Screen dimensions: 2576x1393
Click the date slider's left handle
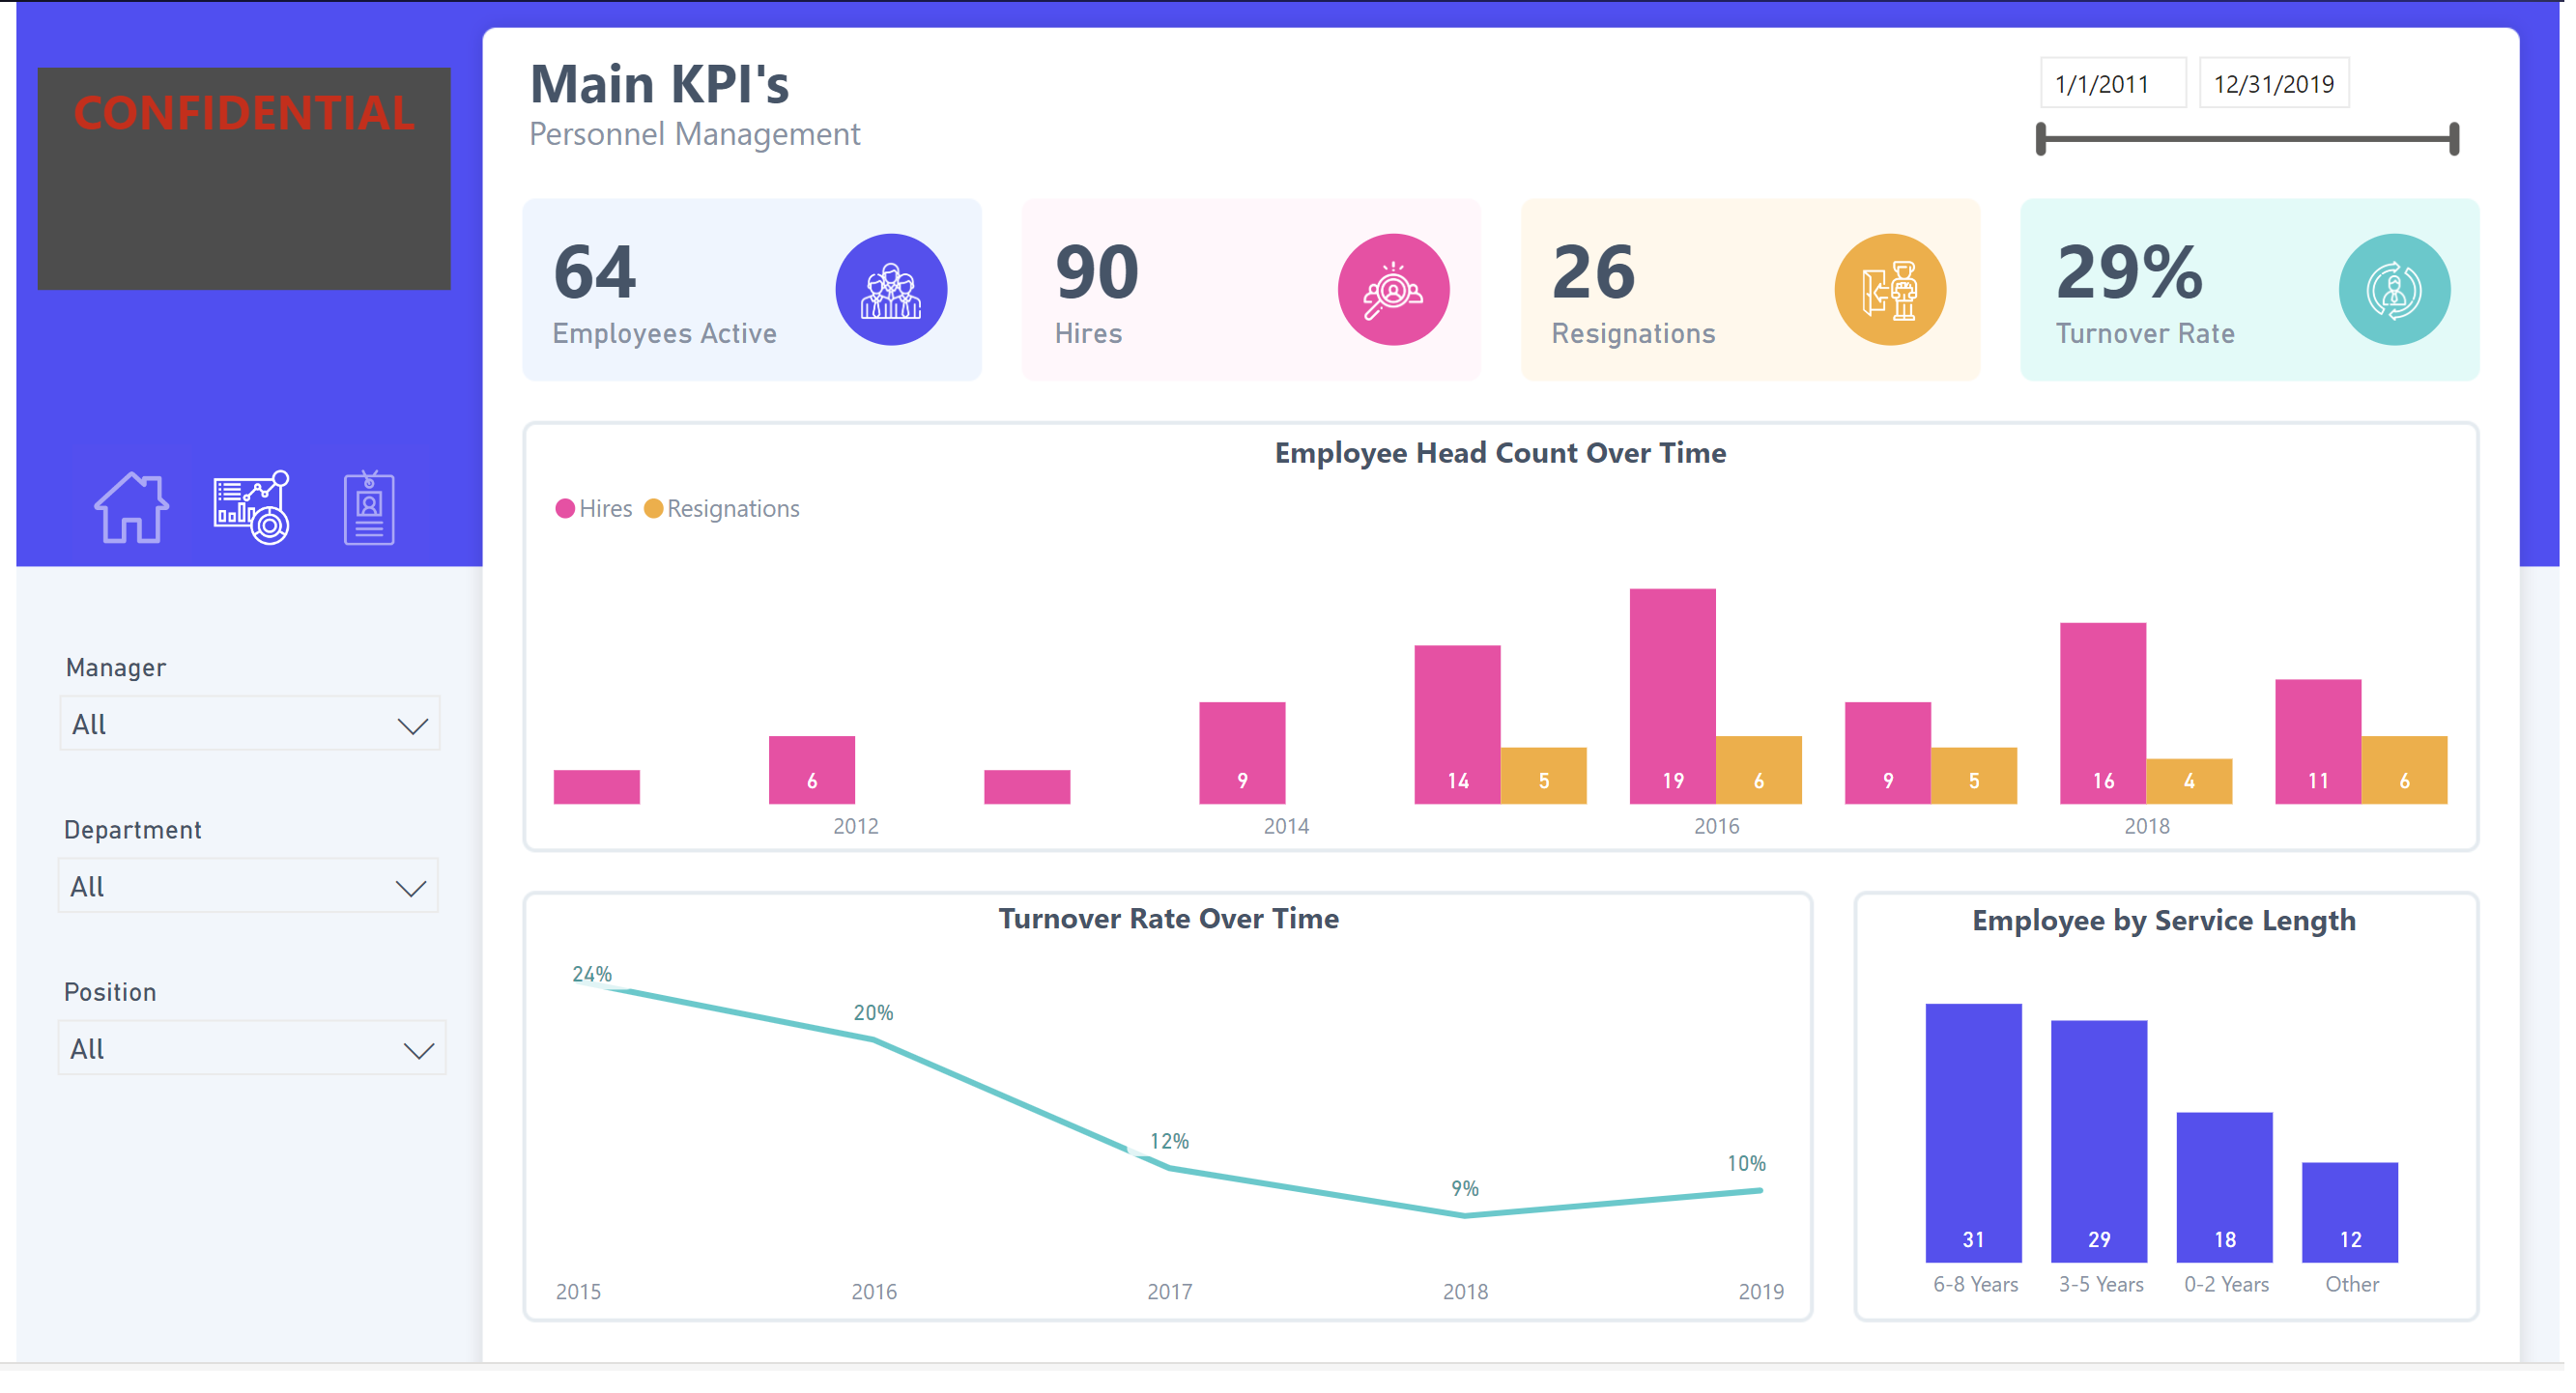point(2041,139)
